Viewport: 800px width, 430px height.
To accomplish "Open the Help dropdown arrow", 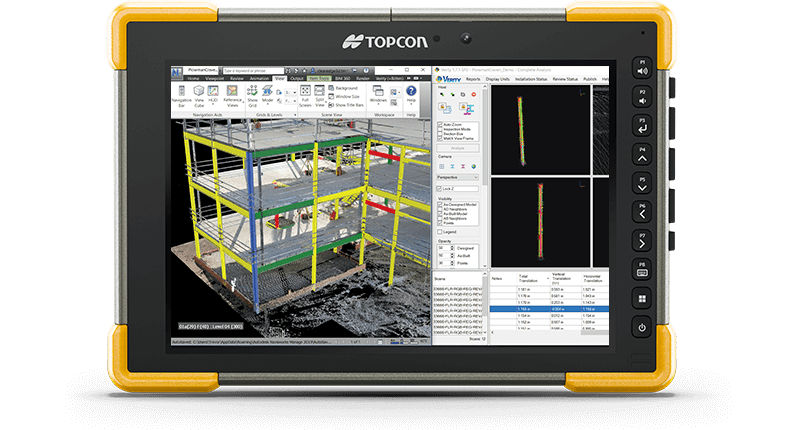I will click(x=411, y=105).
